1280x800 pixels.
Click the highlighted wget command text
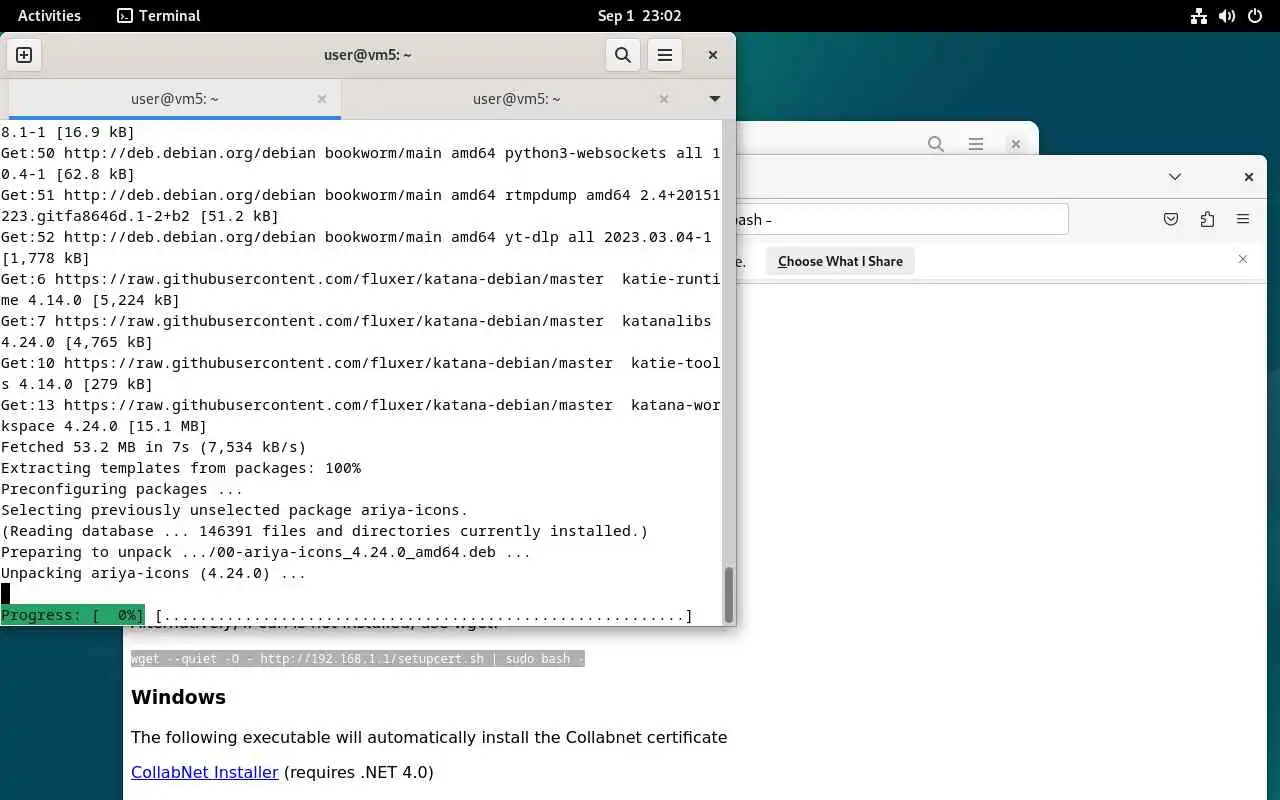357,659
